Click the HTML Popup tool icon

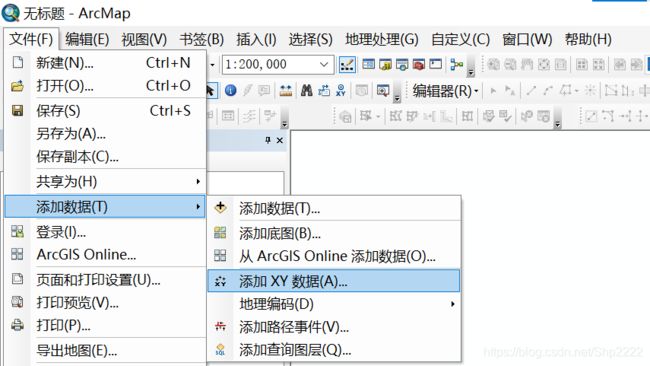[x=264, y=90]
